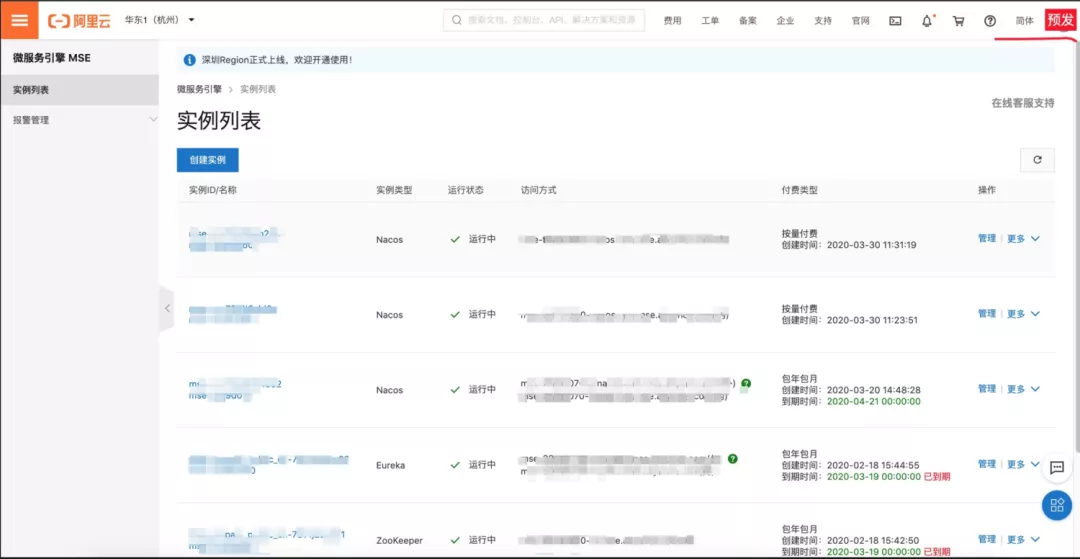Collapse the sidebar with the arrow handle

point(167,308)
